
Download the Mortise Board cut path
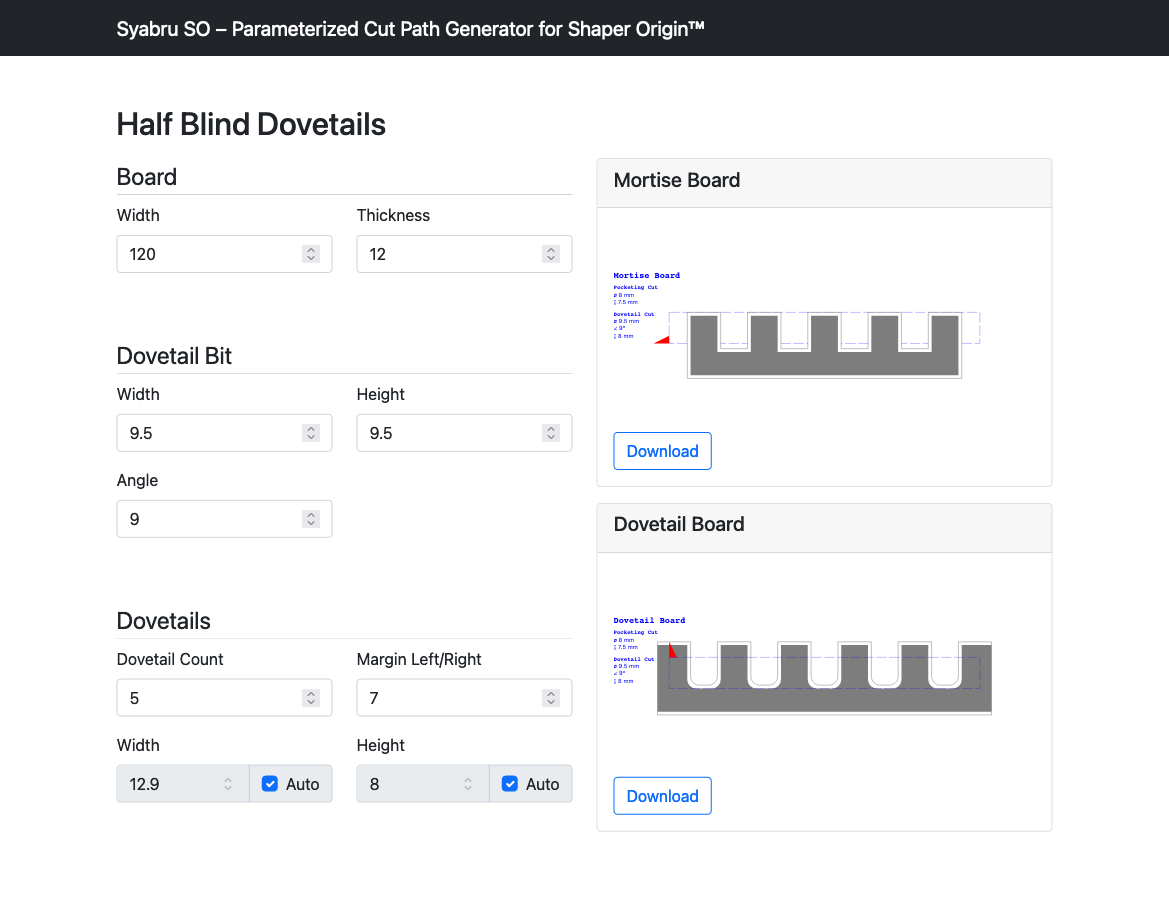click(662, 451)
